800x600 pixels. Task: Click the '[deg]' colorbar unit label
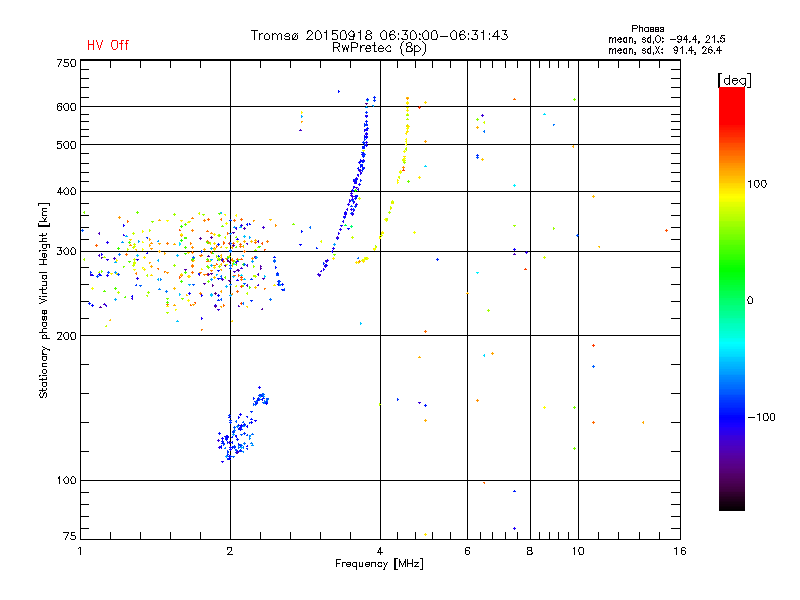(734, 80)
